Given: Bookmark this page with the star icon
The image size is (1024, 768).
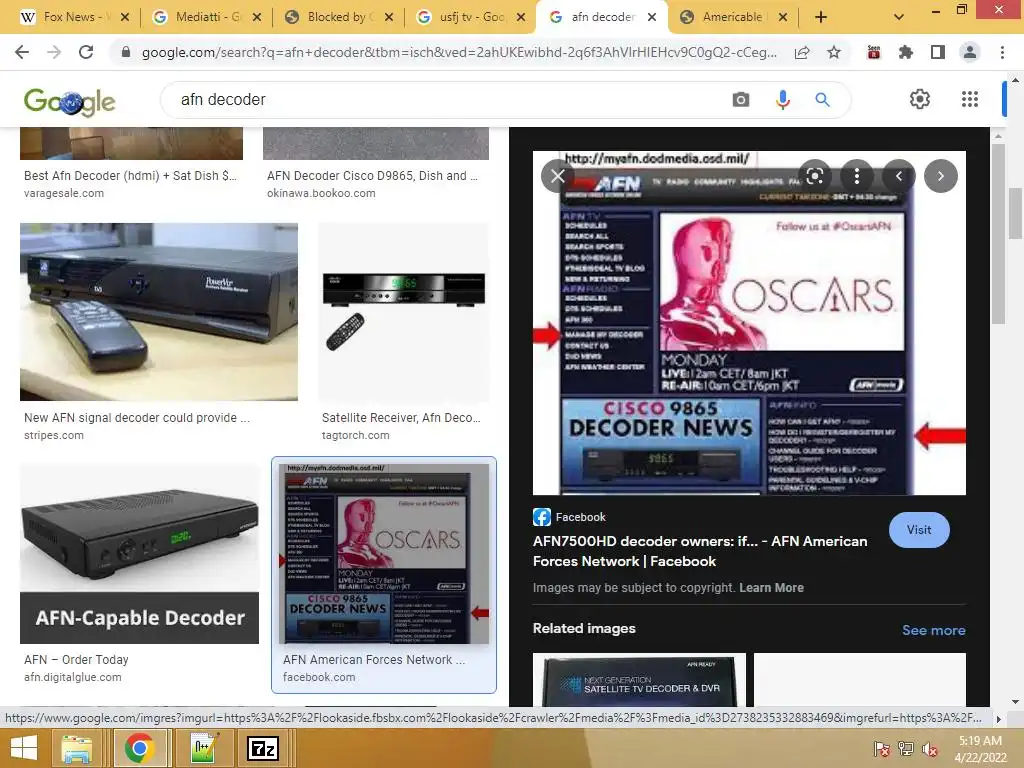Looking at the screenshot, I should 834,52.
